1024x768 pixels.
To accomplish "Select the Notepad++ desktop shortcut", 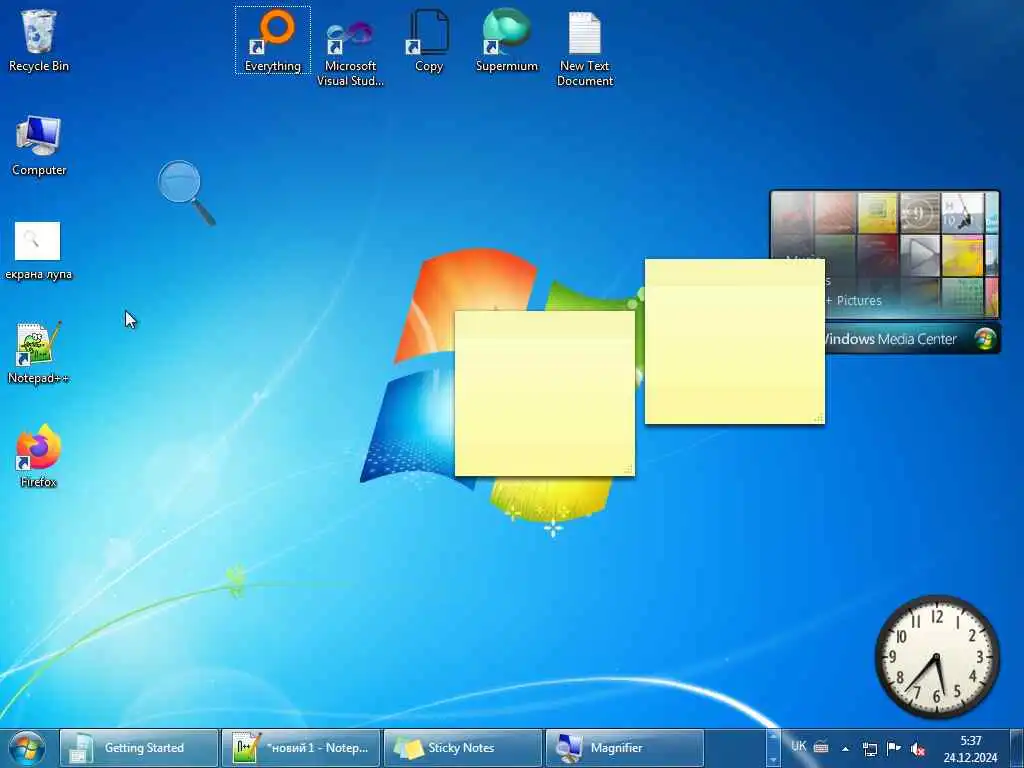I will 38,353.
